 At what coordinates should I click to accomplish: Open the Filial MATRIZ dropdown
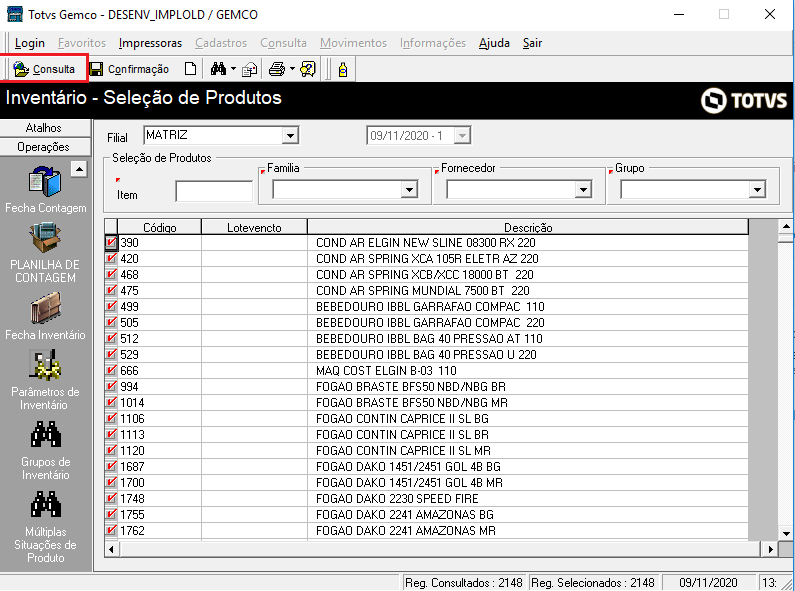(x=290, y=135)
